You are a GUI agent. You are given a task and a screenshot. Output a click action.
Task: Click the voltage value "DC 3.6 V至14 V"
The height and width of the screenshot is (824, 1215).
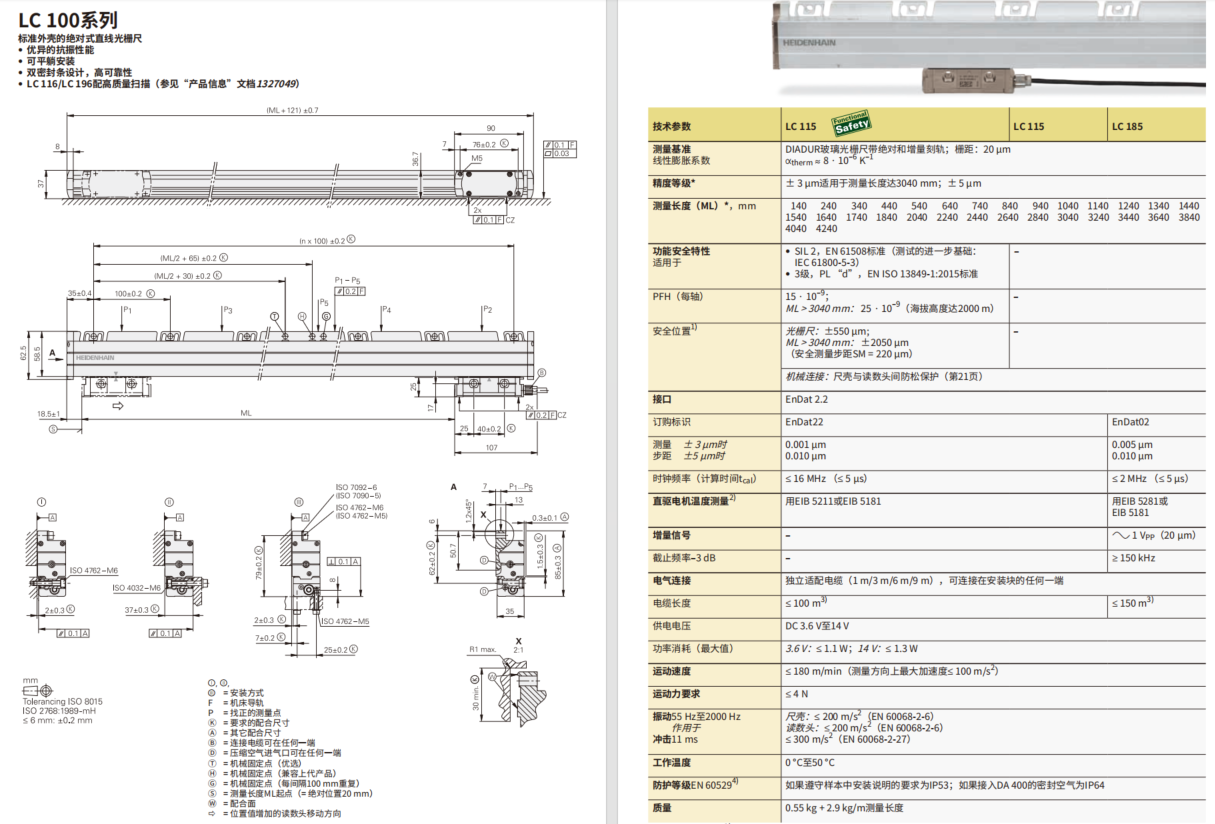(817, 626)
